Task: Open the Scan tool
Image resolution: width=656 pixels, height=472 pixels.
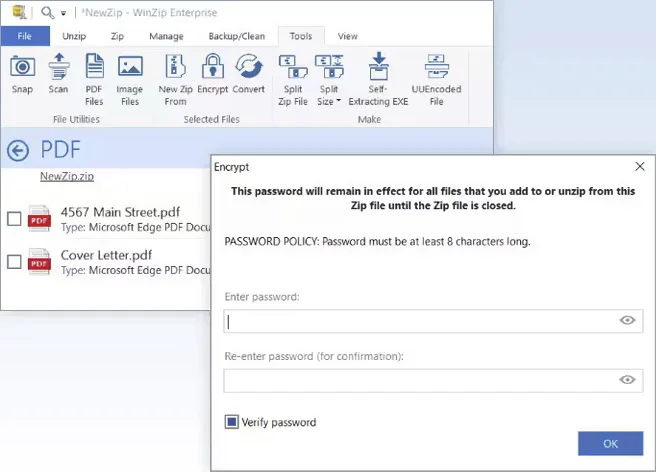Action: tap(58, 74)
